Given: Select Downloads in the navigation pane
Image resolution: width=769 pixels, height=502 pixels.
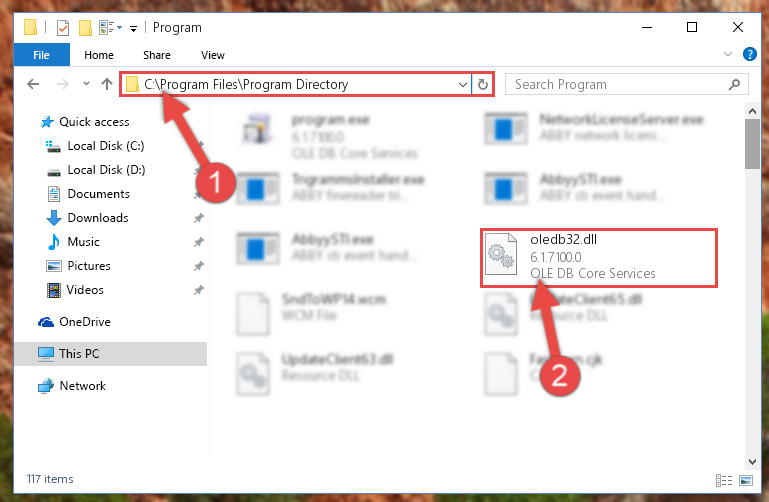Looking at the screenshot, I should click(x=98, y=218).
